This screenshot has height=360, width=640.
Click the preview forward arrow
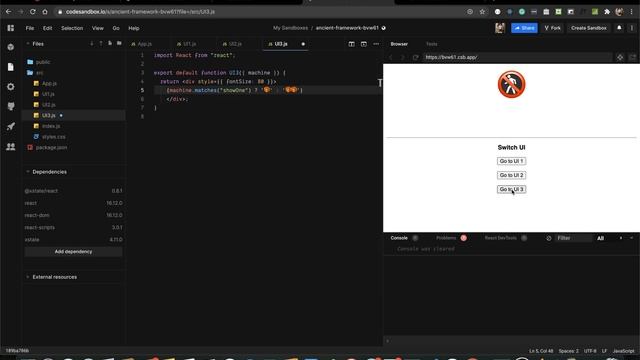click(x=402, y=58)
